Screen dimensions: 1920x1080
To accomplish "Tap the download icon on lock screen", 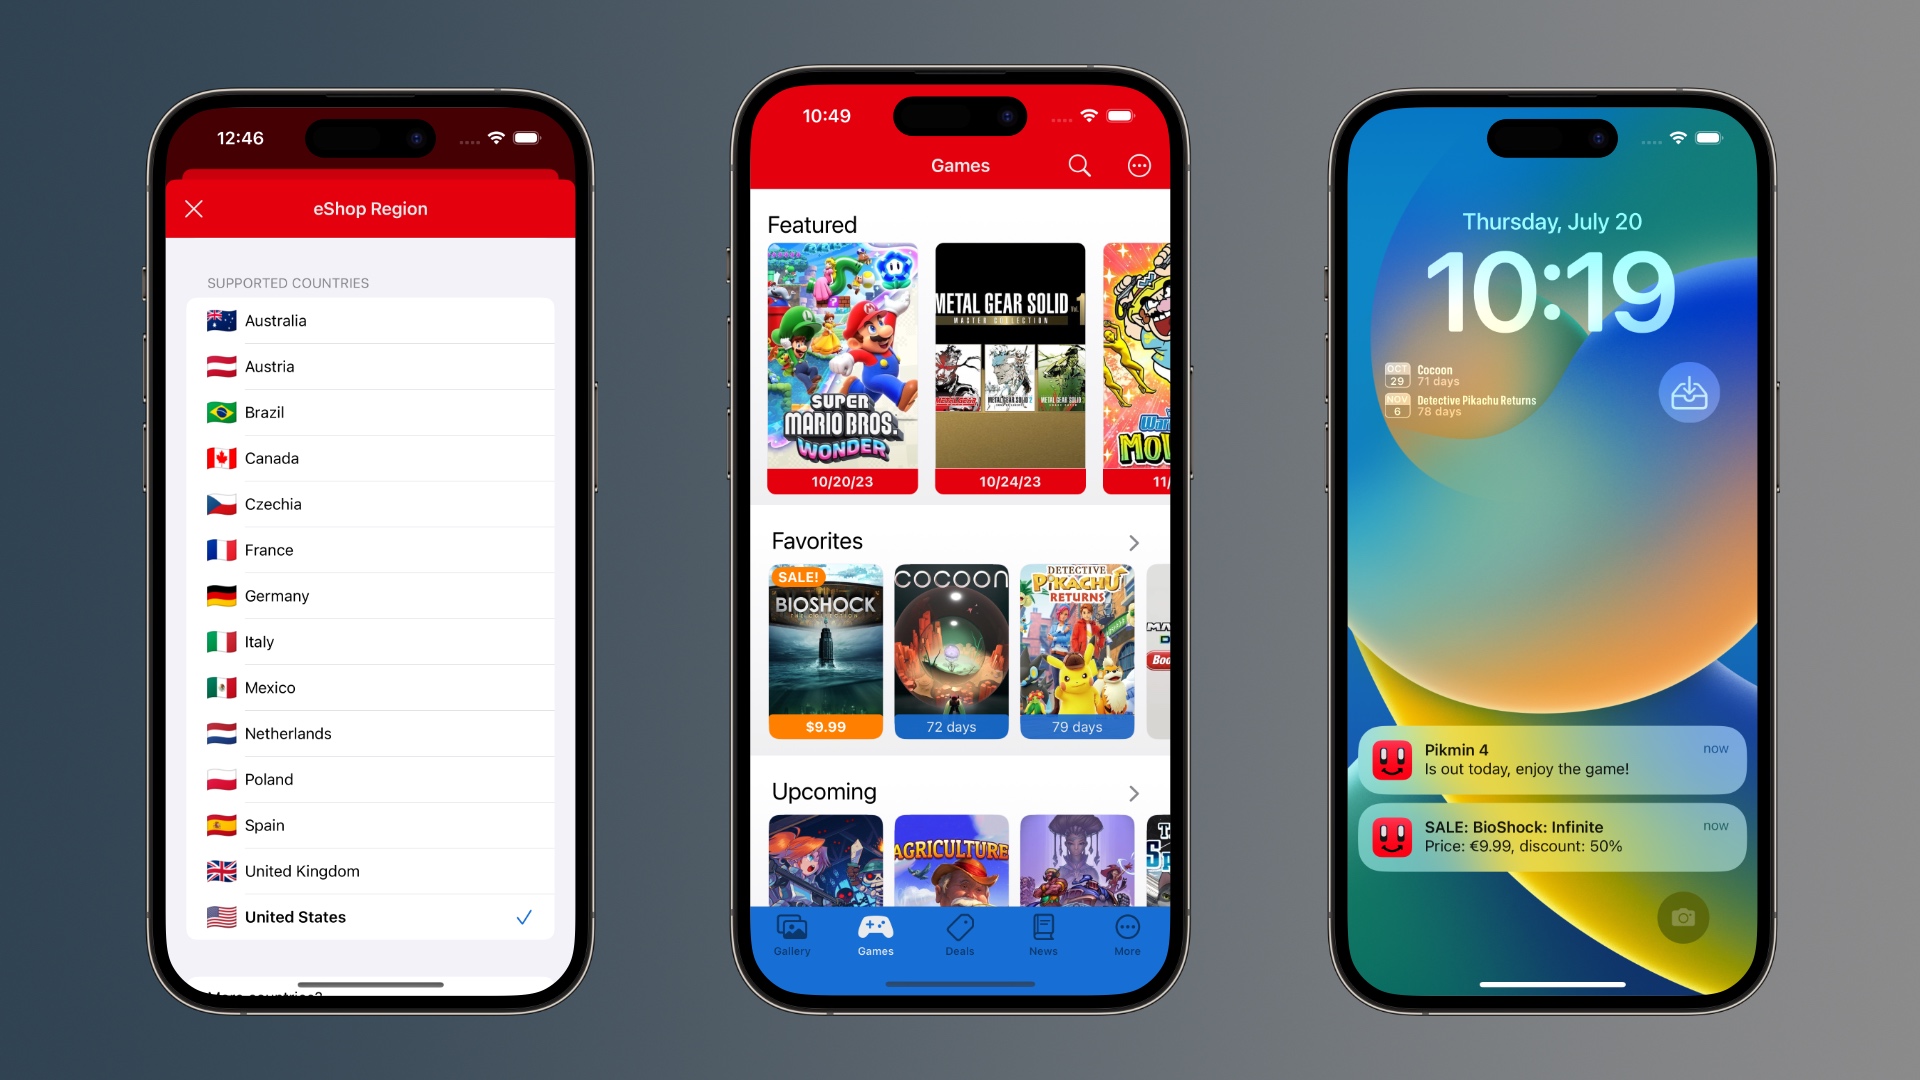I will point(1689,393).
